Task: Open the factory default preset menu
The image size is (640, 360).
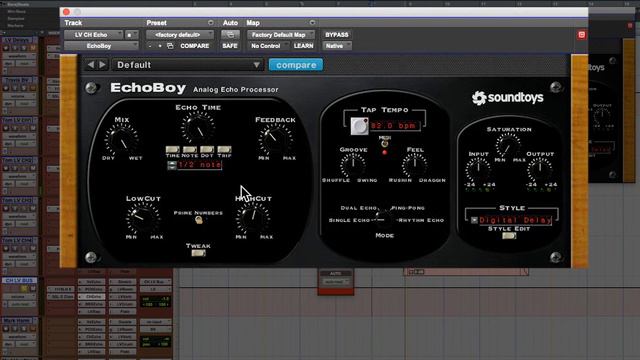Action: (x=180, y=35)
